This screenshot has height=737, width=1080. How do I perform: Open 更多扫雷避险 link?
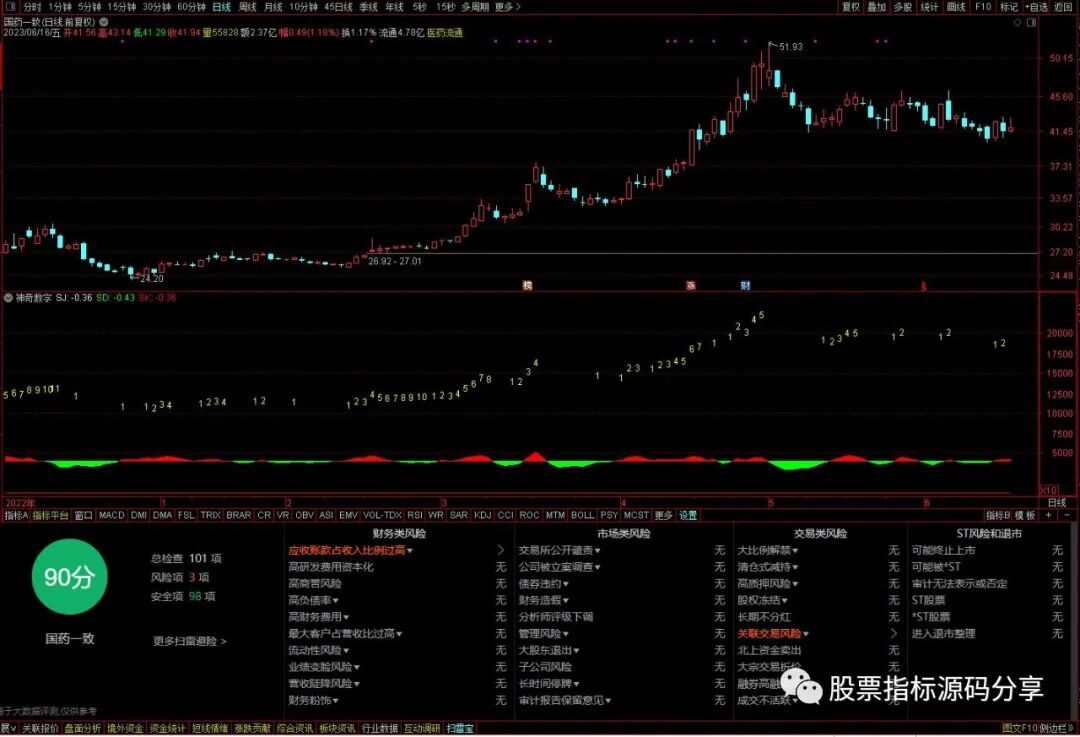[x=189, y=641]
